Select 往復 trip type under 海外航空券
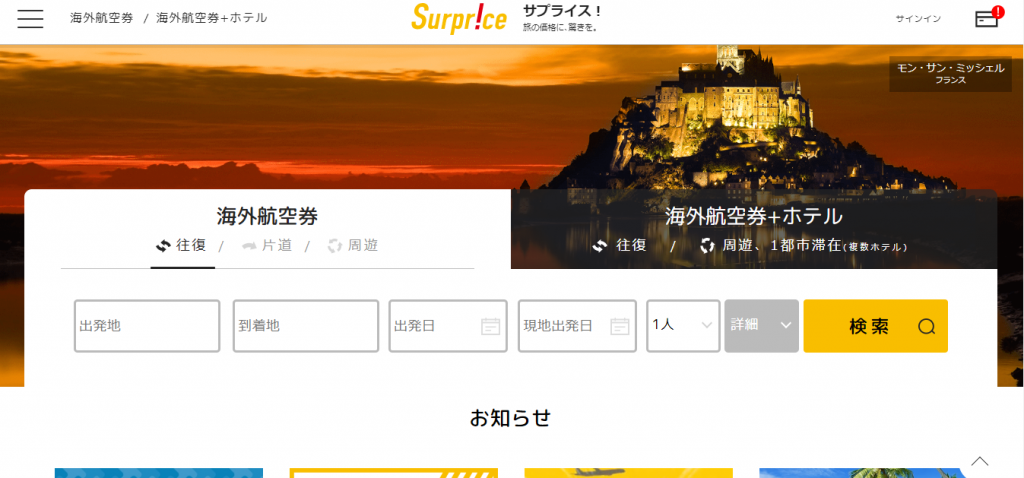This screenshot has width=1024, height=478. point(183,246)
